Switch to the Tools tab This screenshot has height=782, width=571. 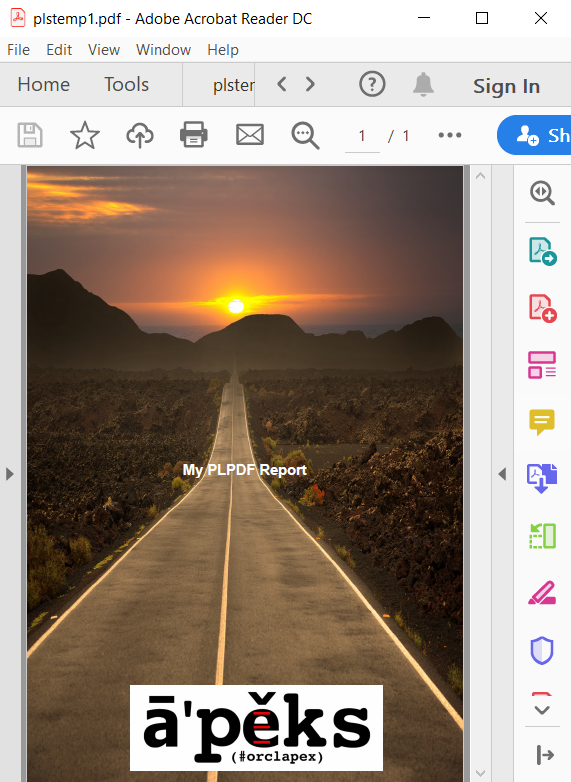point(126,84)
